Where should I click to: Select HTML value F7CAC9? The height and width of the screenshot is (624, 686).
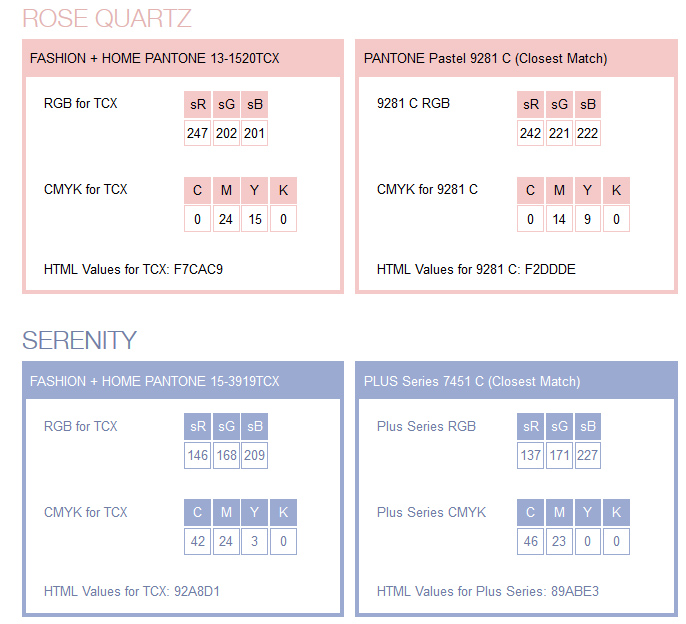198,269
